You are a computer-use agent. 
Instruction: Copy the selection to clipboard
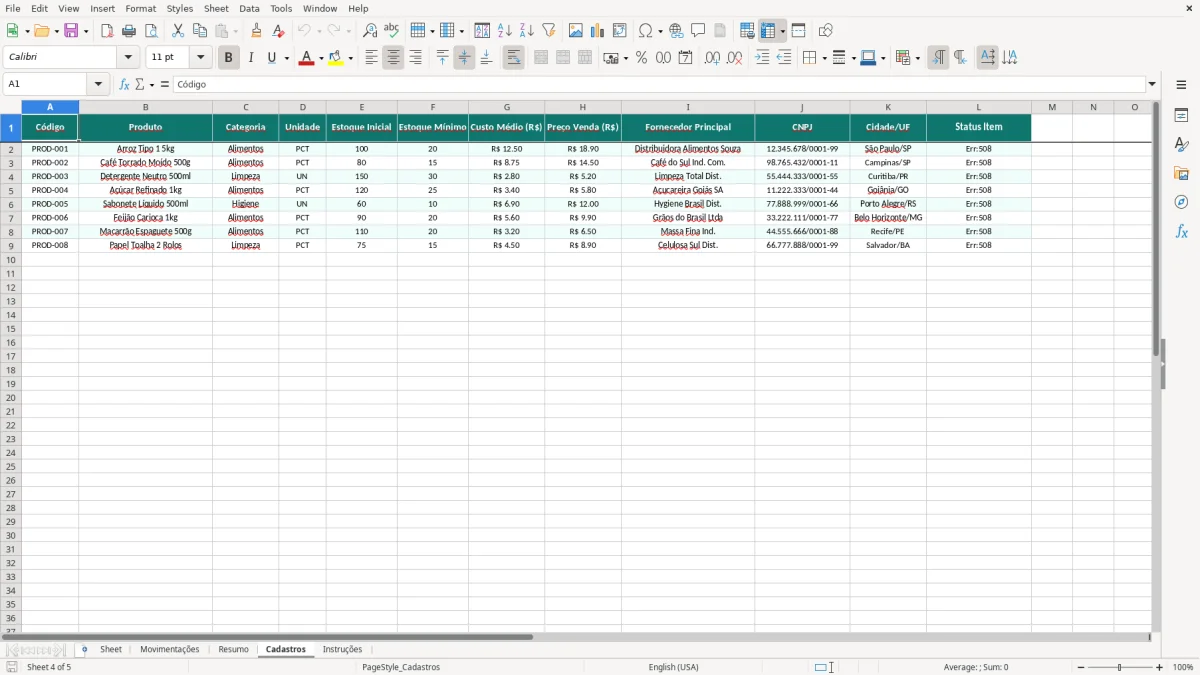[x=200, y=31]
